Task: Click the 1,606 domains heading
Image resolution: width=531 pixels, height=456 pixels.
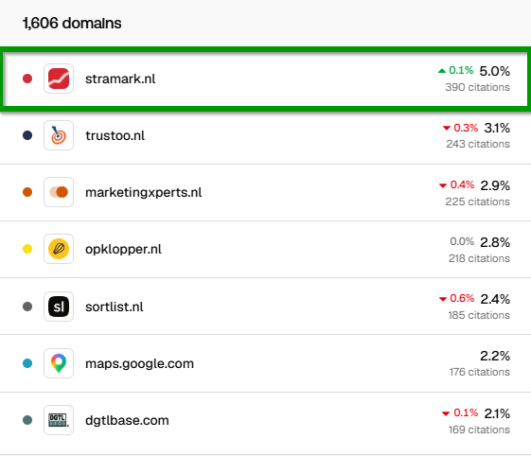Action: tap(72, 23)
